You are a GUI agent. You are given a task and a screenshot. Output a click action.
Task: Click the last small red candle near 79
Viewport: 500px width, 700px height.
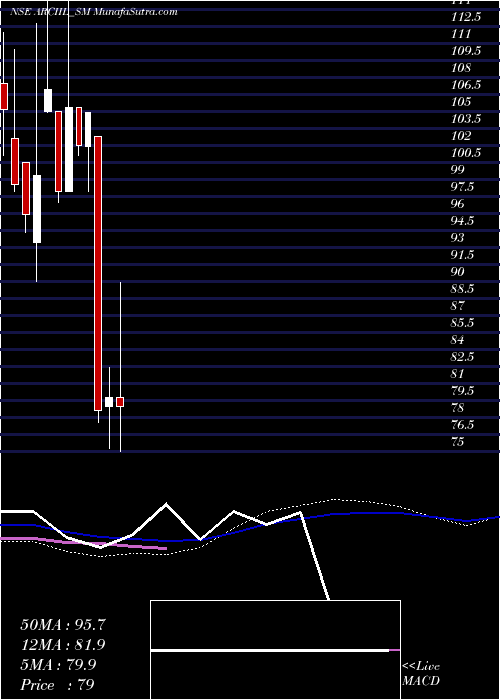pyautogui.click(x=120, y=402)
